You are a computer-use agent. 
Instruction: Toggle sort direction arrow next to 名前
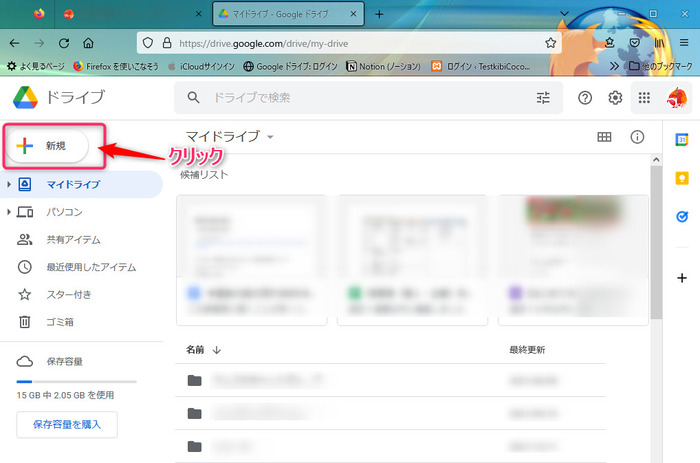pyautogui.click(x=217, y=350)
